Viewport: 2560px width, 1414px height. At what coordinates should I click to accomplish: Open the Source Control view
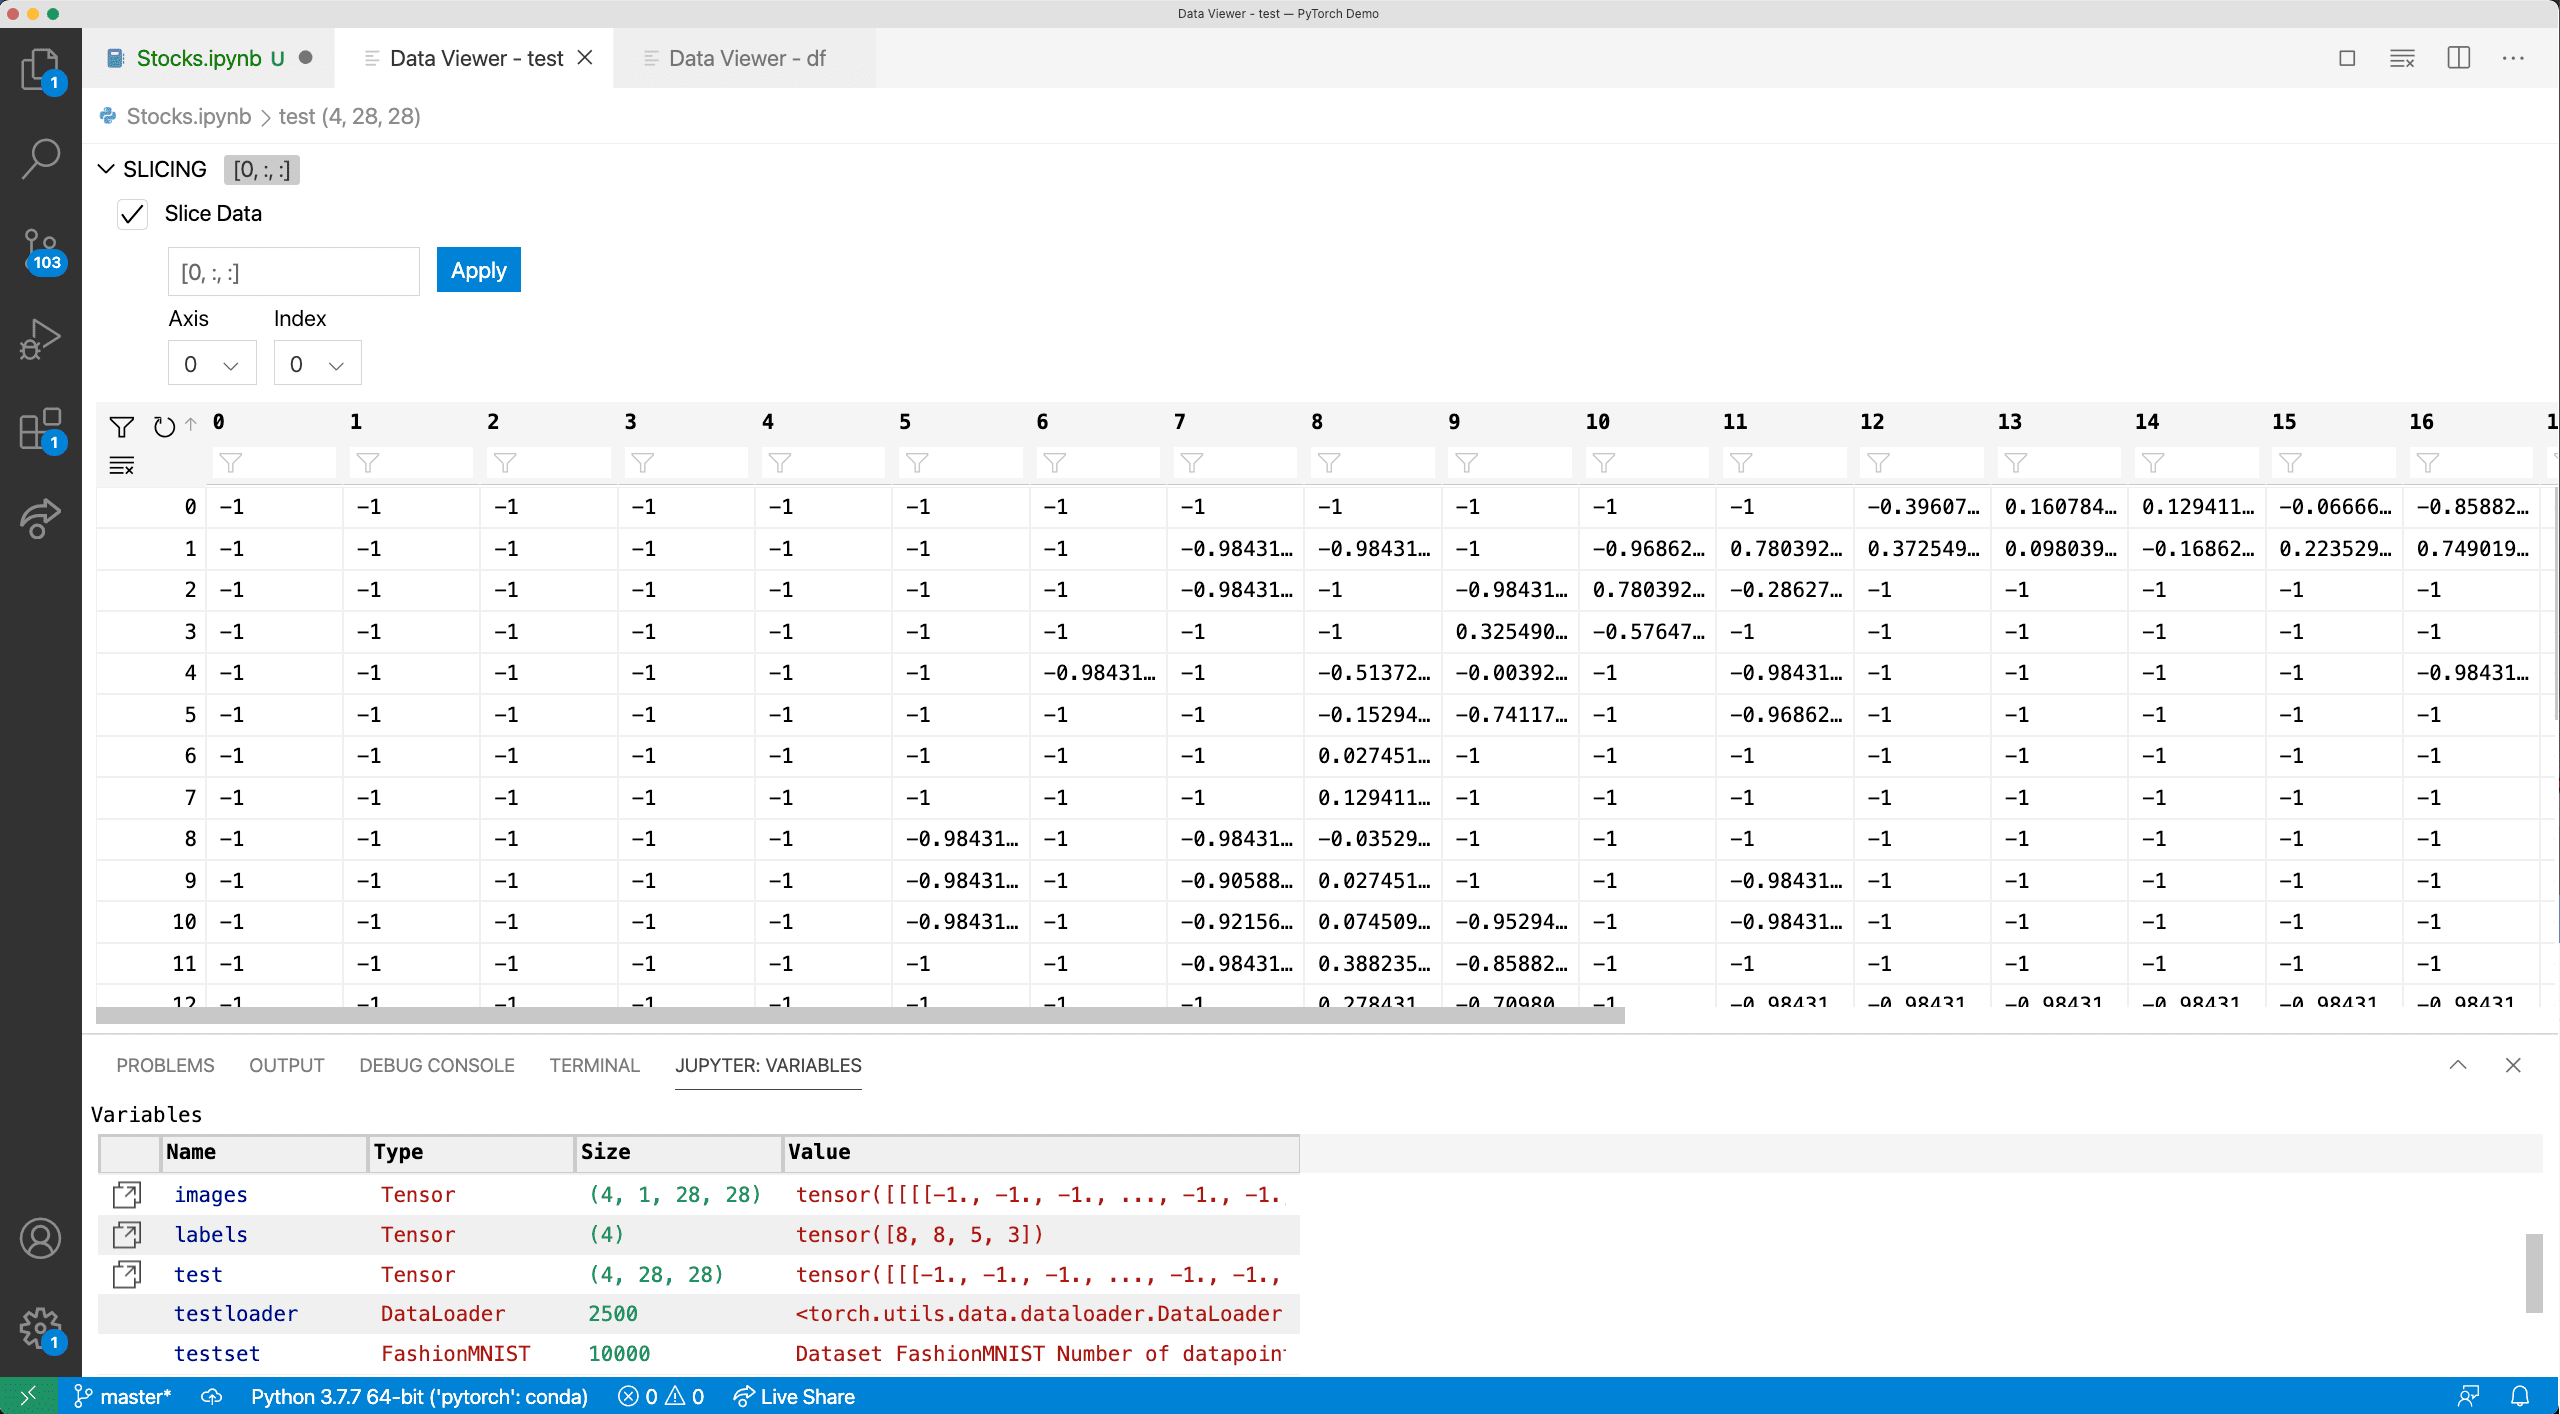point(41,247)
